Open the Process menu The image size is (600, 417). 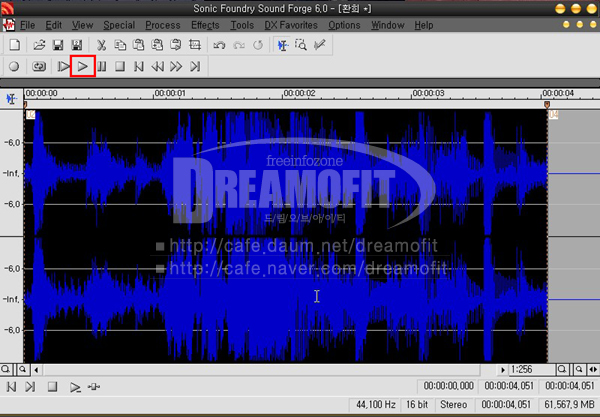coord(163,25)
